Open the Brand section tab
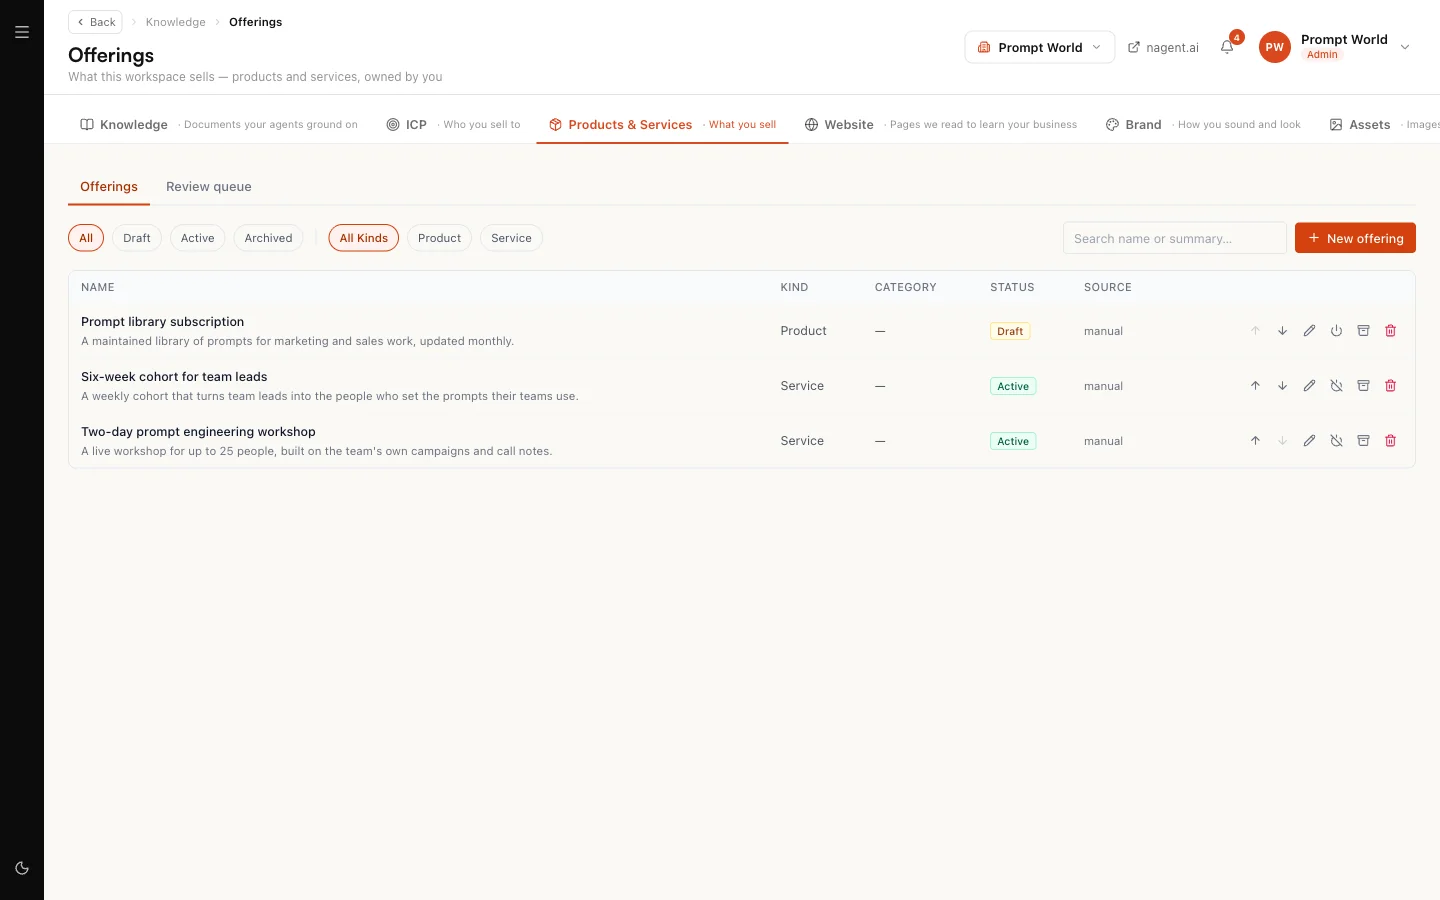Image resolution: width=1440 pixels, height=900 pixels. 1203,125
